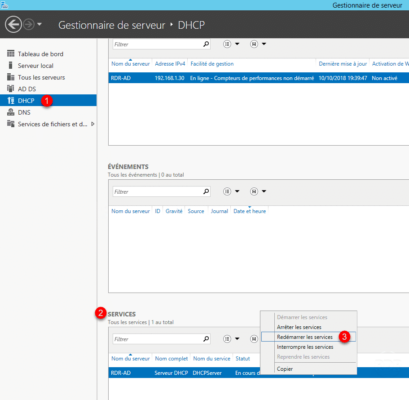Choose Redémarrer les services menu entry
Image resolution: width=409 pixels, height=400 pixels.
(x=308, y=337)
